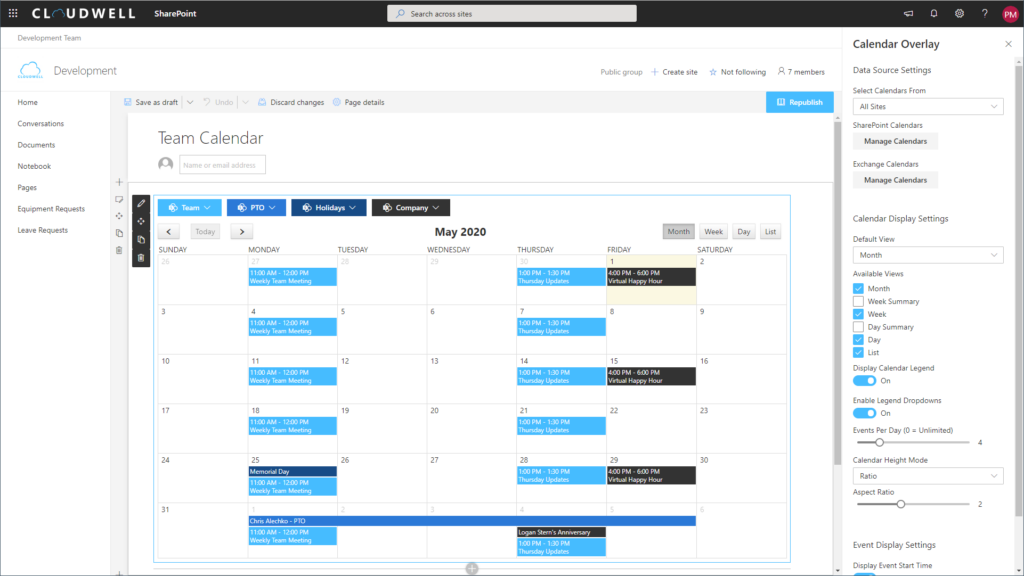Toggle Display Calendar Legend switch
The height and width of the screenshot is (576, 1024).
tap(864, 381)
